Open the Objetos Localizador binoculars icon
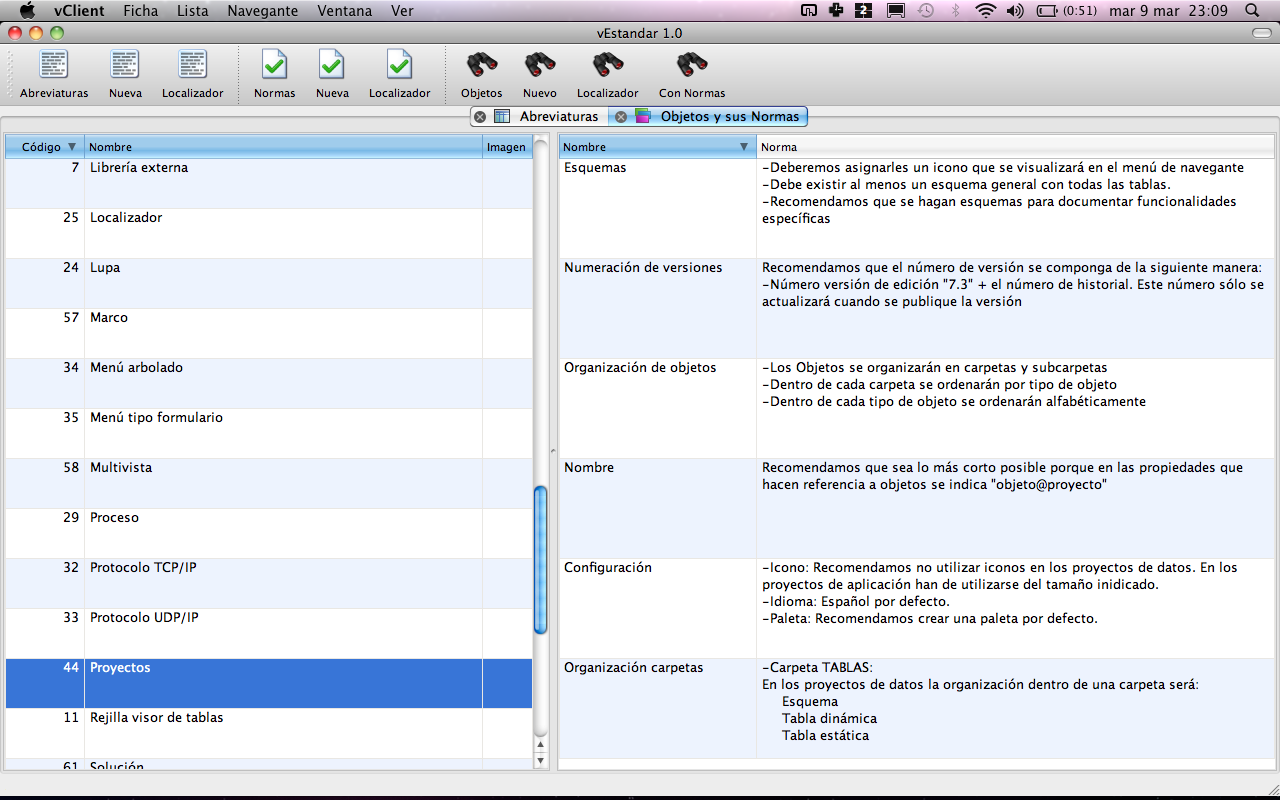The height and width of the screenshot is (800, 1280). click(x=607, y=65)
